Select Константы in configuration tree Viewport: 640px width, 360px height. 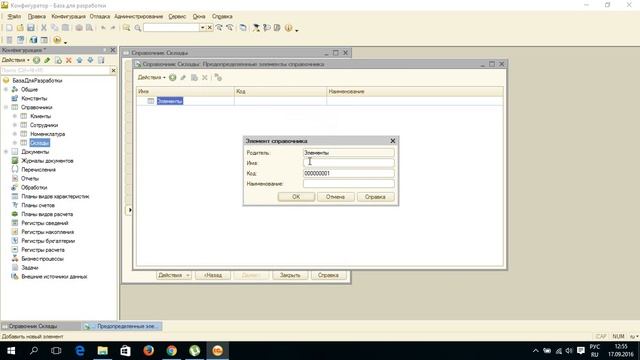coord(34,98)
